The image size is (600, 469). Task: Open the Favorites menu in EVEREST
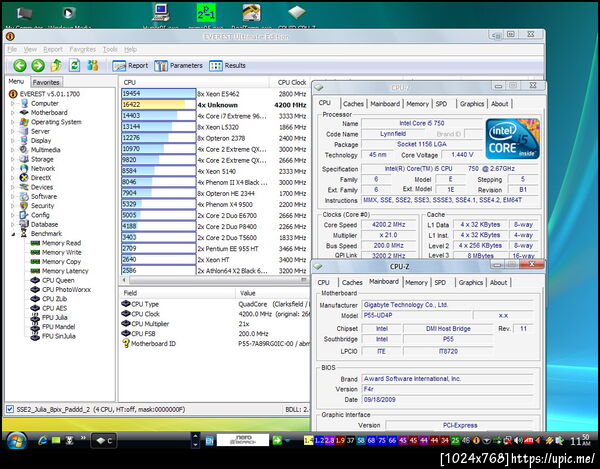(83, 49)
